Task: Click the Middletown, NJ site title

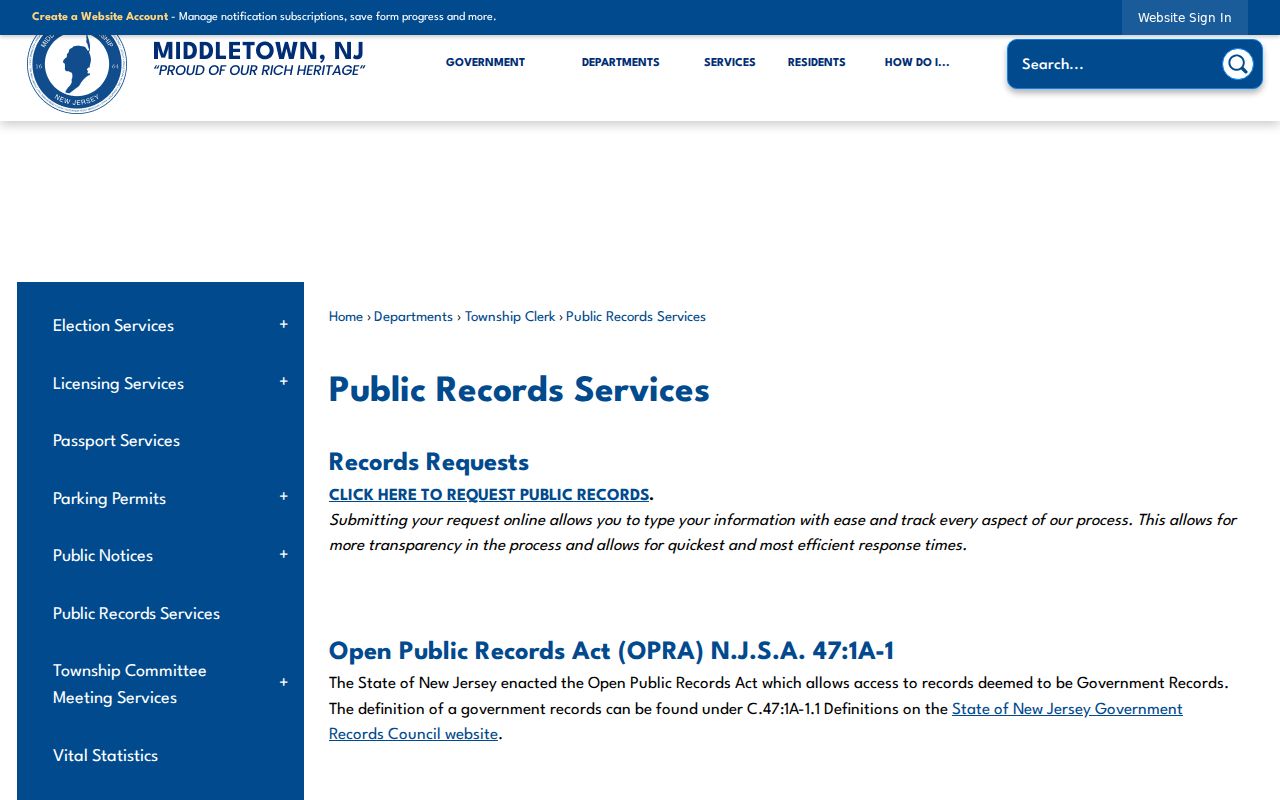Action: 258,51
